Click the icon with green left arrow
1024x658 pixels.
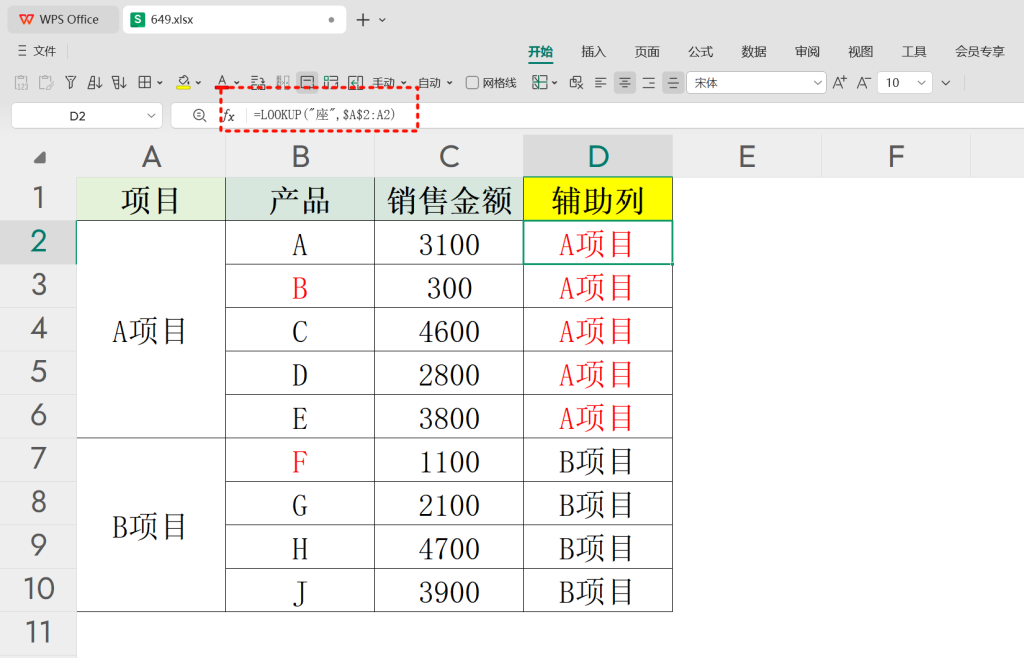tap(355, 83)
